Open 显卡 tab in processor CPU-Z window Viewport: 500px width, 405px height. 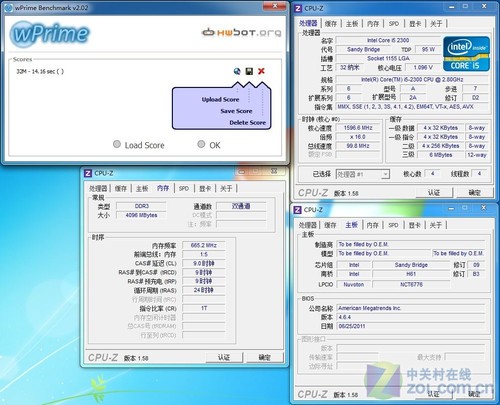415,24
